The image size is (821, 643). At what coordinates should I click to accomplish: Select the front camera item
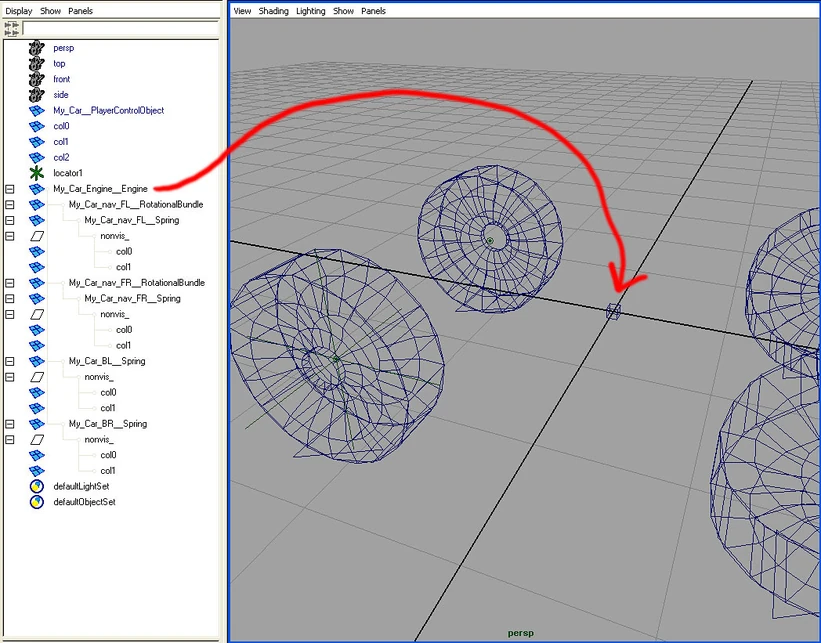pos(62,79)
